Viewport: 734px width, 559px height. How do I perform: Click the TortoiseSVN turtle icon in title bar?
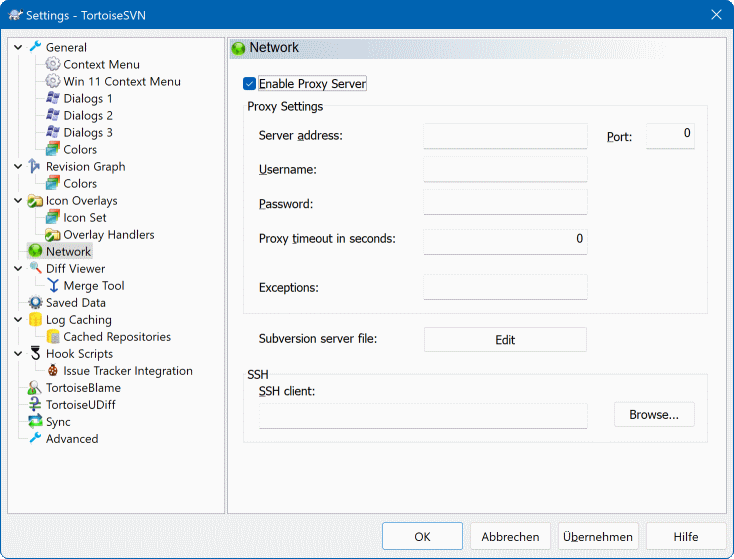[x=15, y=15]
